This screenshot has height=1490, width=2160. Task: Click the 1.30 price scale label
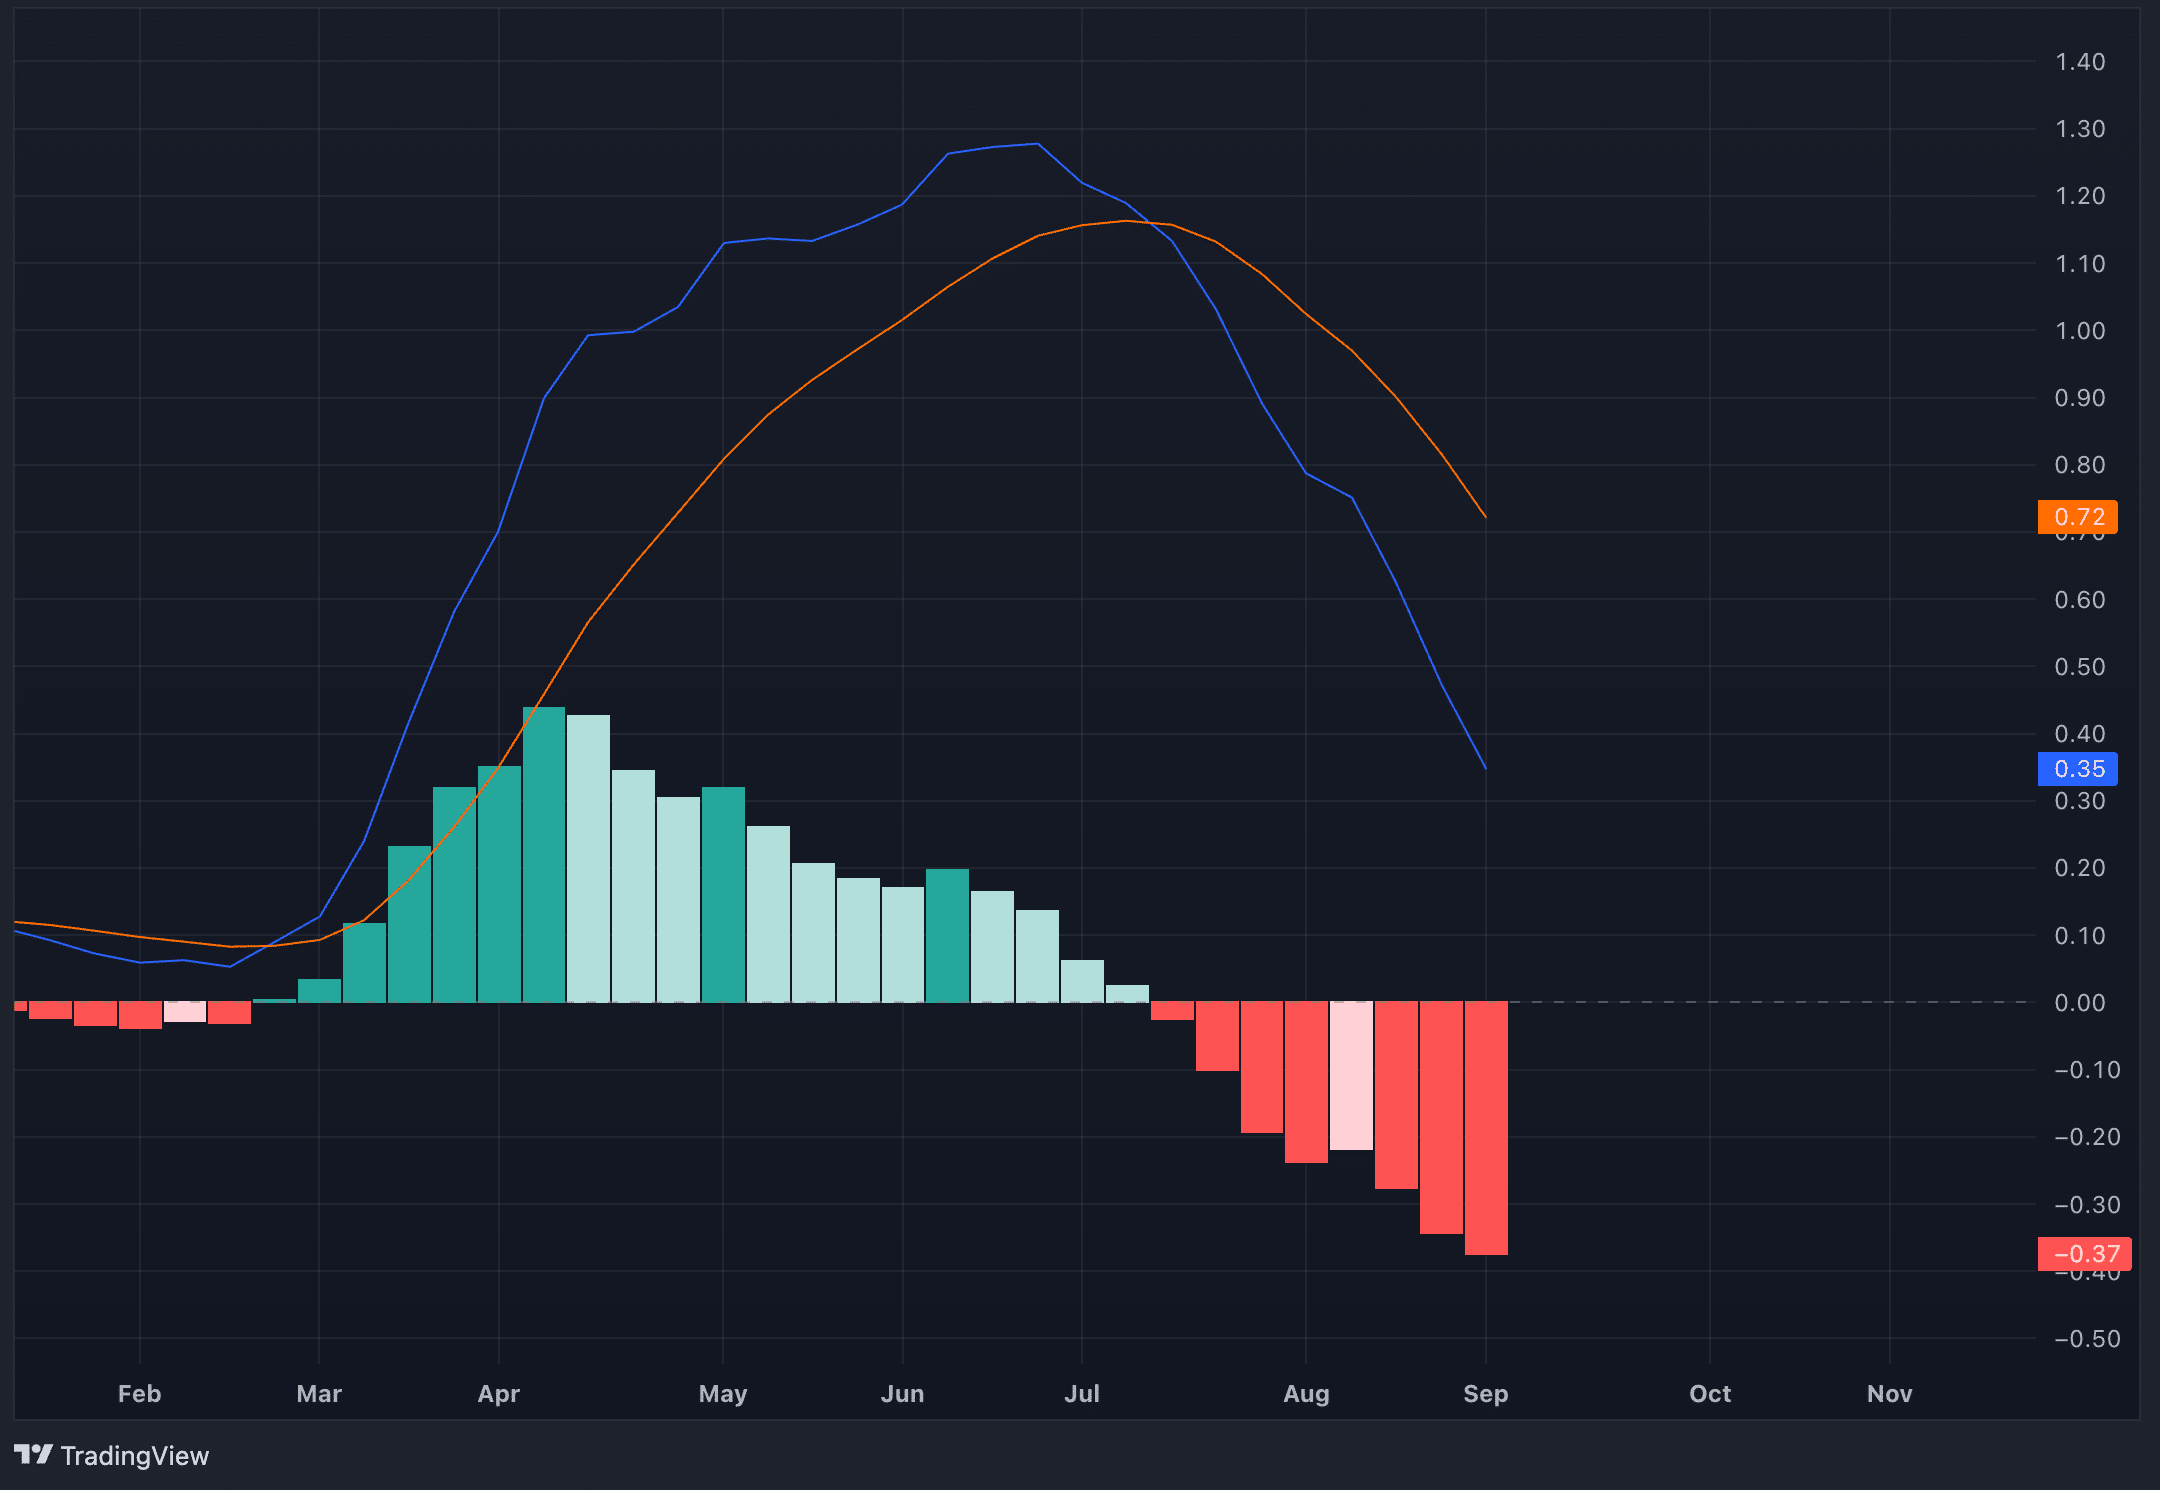(x=2080, y=129)
